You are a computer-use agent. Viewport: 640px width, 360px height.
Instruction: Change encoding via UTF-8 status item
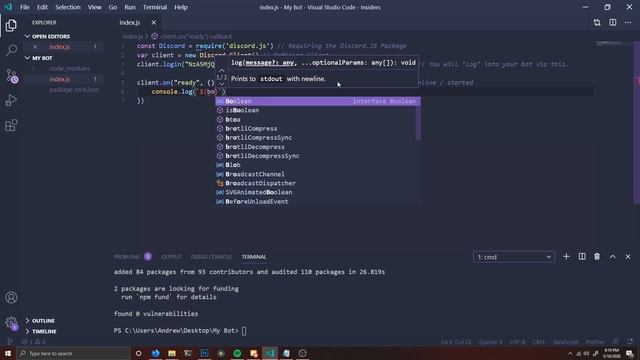tap(518, 342)
